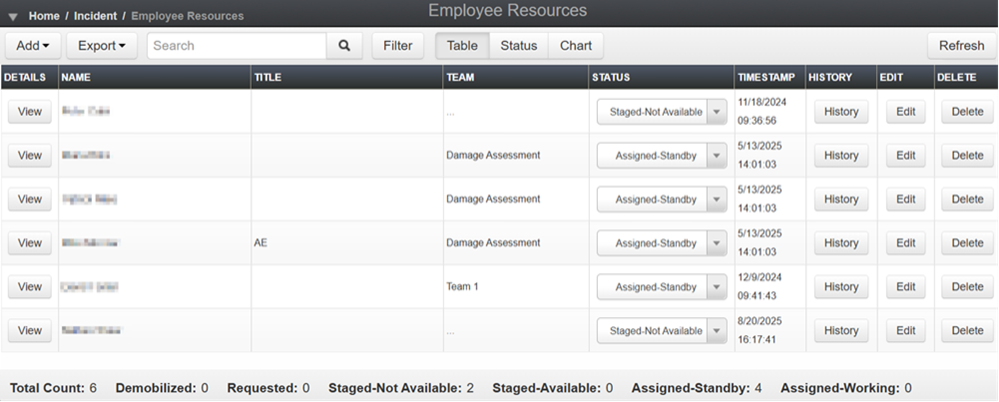Screen dimensions: 999x402
Task: Open History in the 11/18/2024 row
Action: coord(841,111)
